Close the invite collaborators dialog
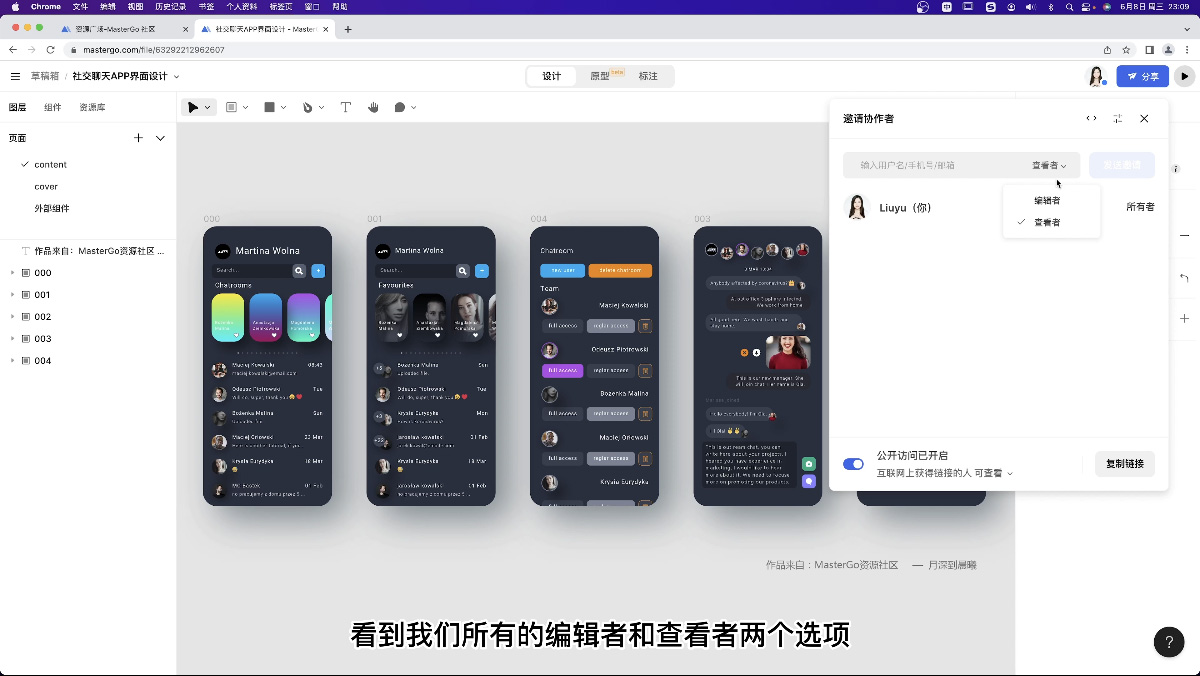The height and width of the screenshot is (676, 1200). coord(1144,118)
